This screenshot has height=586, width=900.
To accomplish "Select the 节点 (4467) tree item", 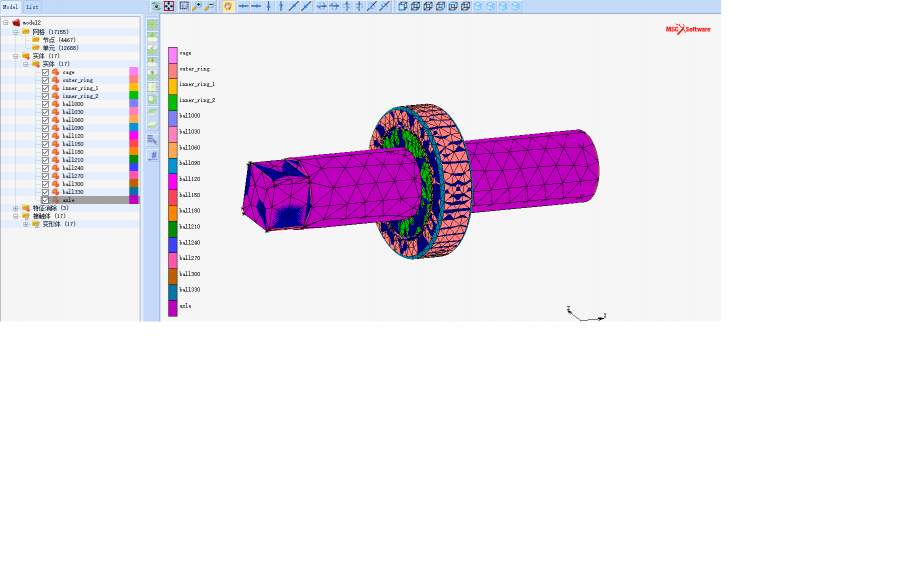I will click(59, 40).
